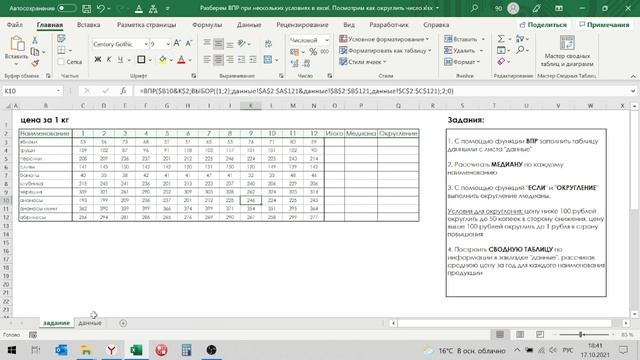The height and width of the screenshot is (360, 640).
Task: Click Мастер сводных таблиц и диаграмм button
Action: pos(567,51)
